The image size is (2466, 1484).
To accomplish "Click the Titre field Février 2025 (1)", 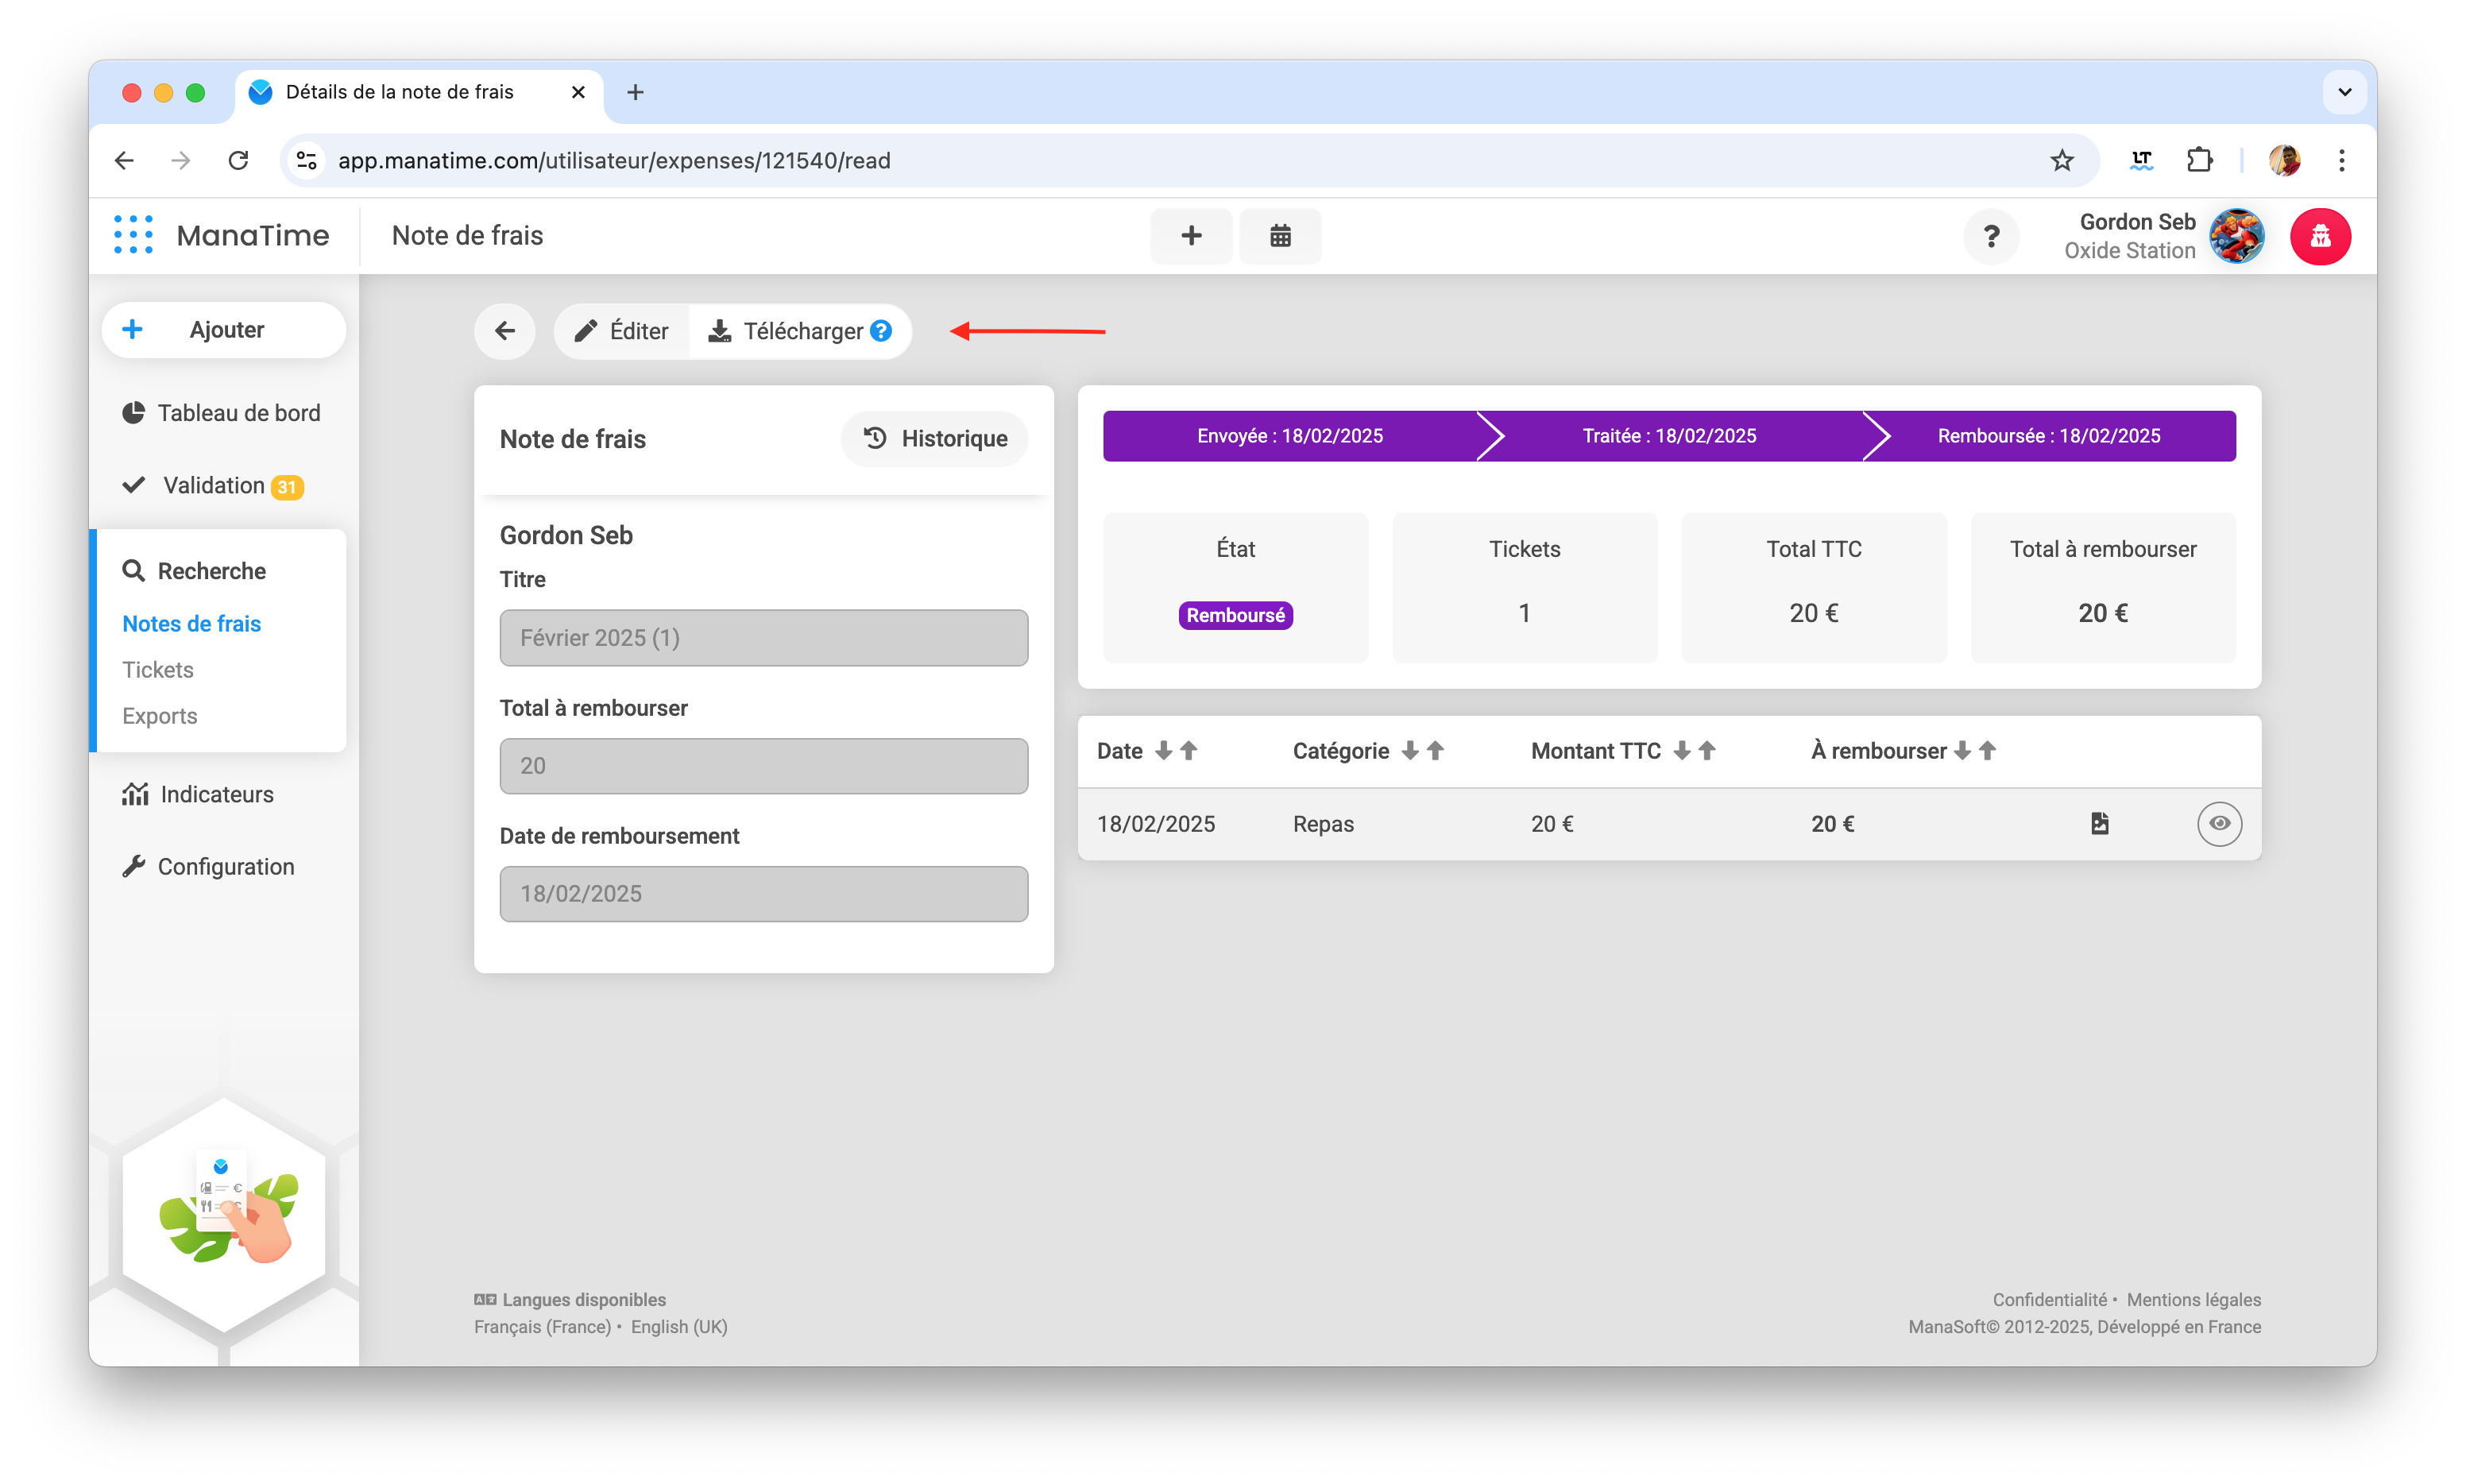I will 764,637.
